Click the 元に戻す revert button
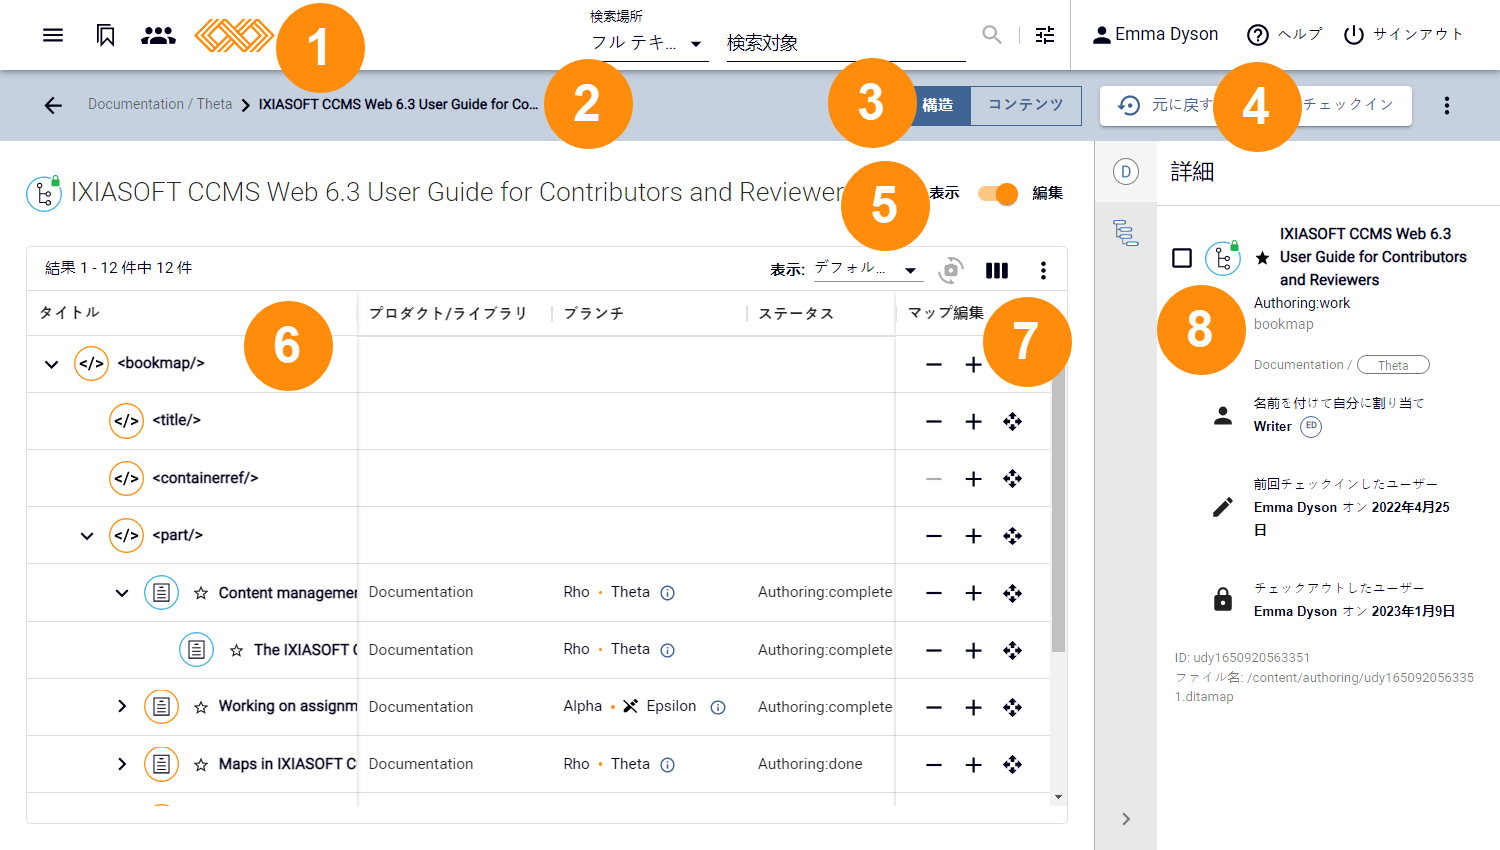The width and height of the screenshot is (1500, 850). 1166,105
